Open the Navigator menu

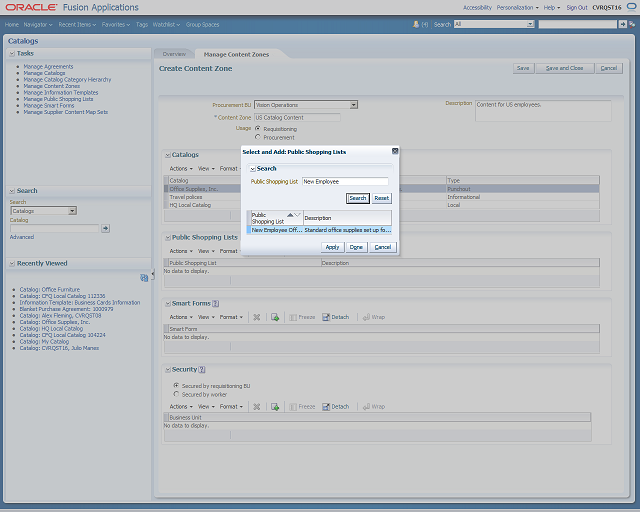click(38, 24)
